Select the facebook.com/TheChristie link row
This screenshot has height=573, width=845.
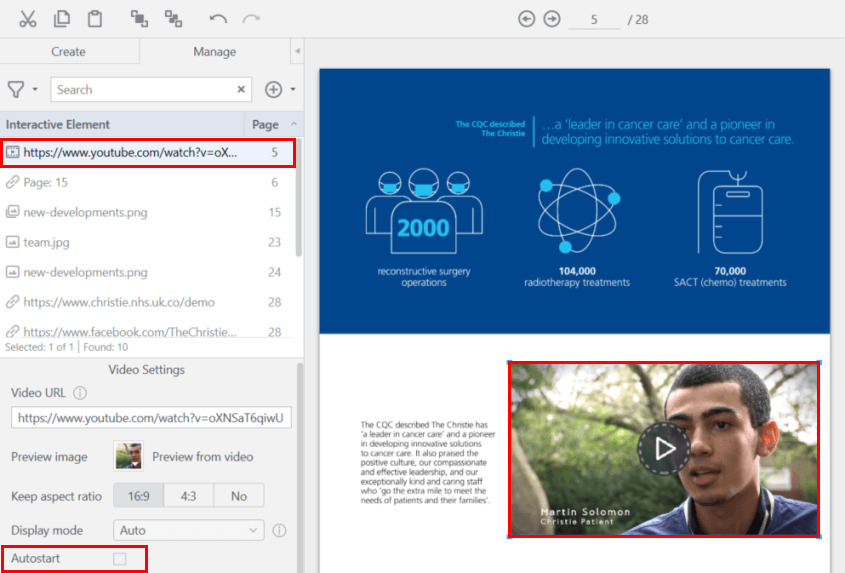(x=148, y=330)
